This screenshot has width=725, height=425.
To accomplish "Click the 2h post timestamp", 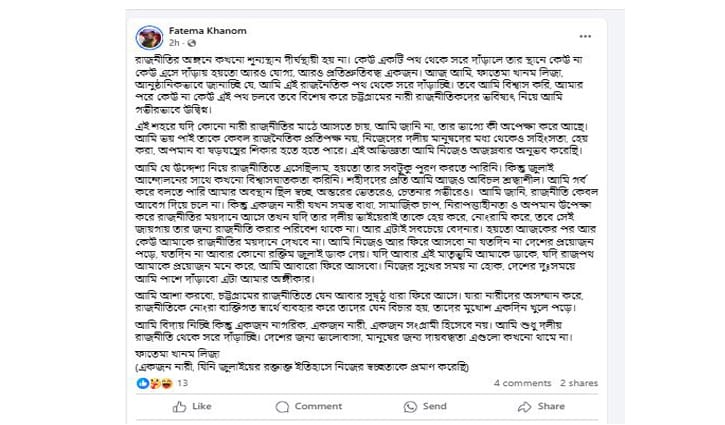I will pyautogui.click(x=175, y=45).
